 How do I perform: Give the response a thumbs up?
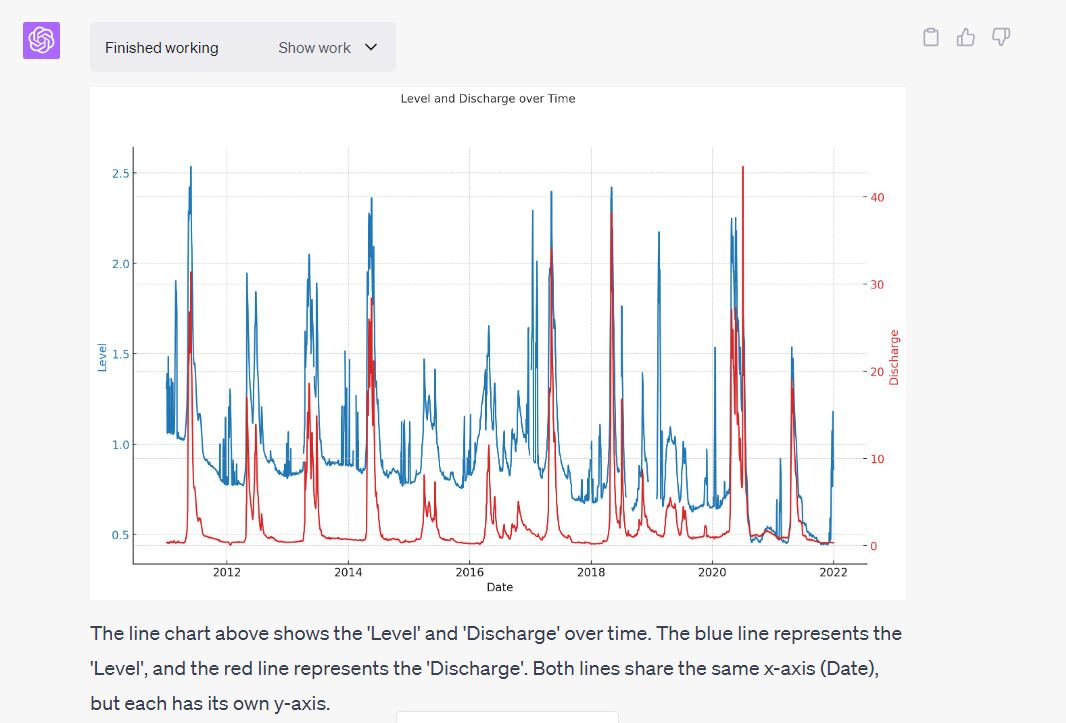click(x=966, y=38)
